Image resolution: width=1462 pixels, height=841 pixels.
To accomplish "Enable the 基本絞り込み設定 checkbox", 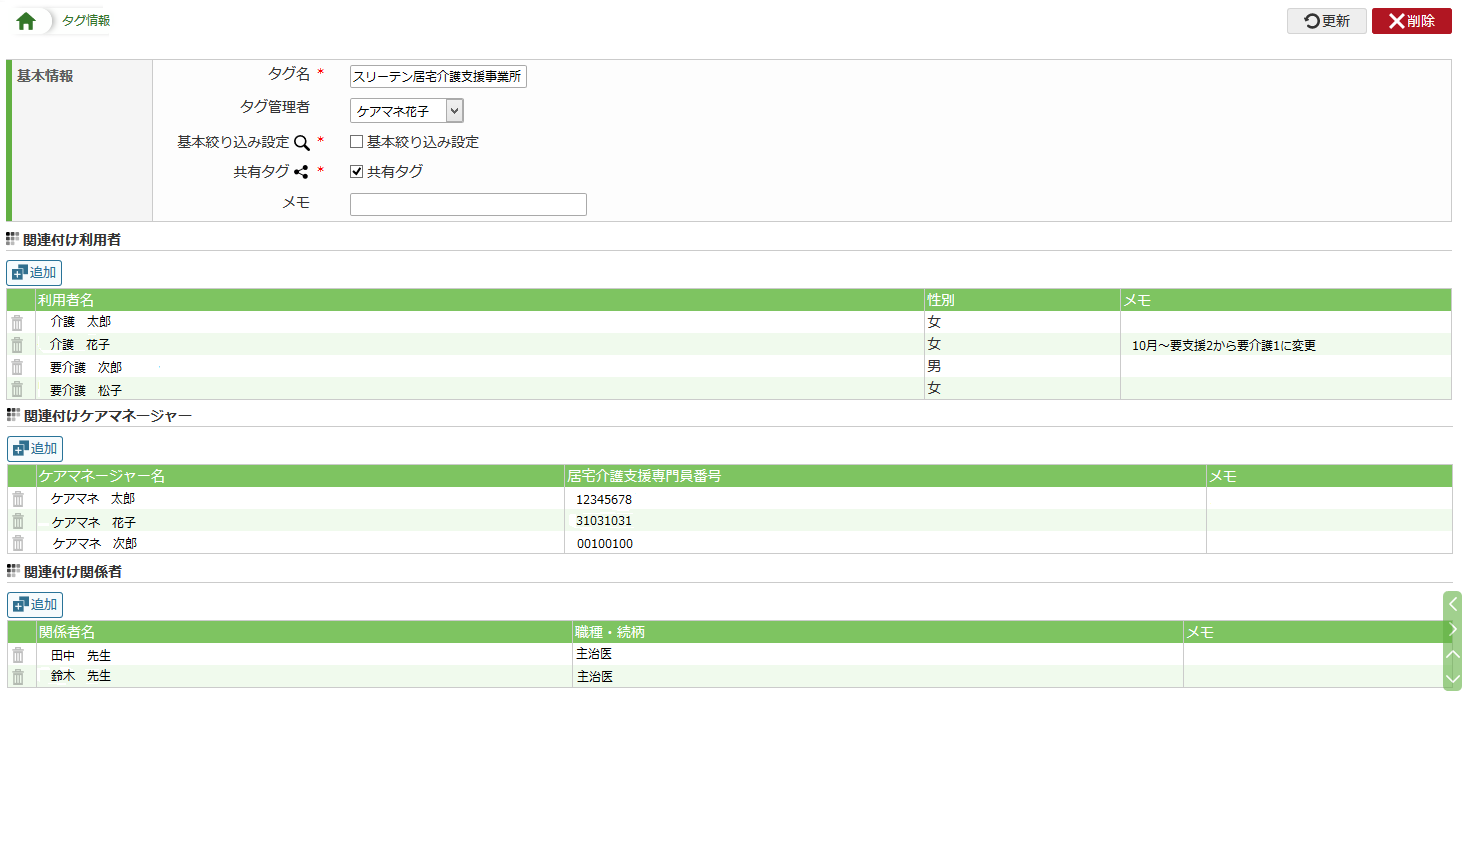I will pos(356,142).
